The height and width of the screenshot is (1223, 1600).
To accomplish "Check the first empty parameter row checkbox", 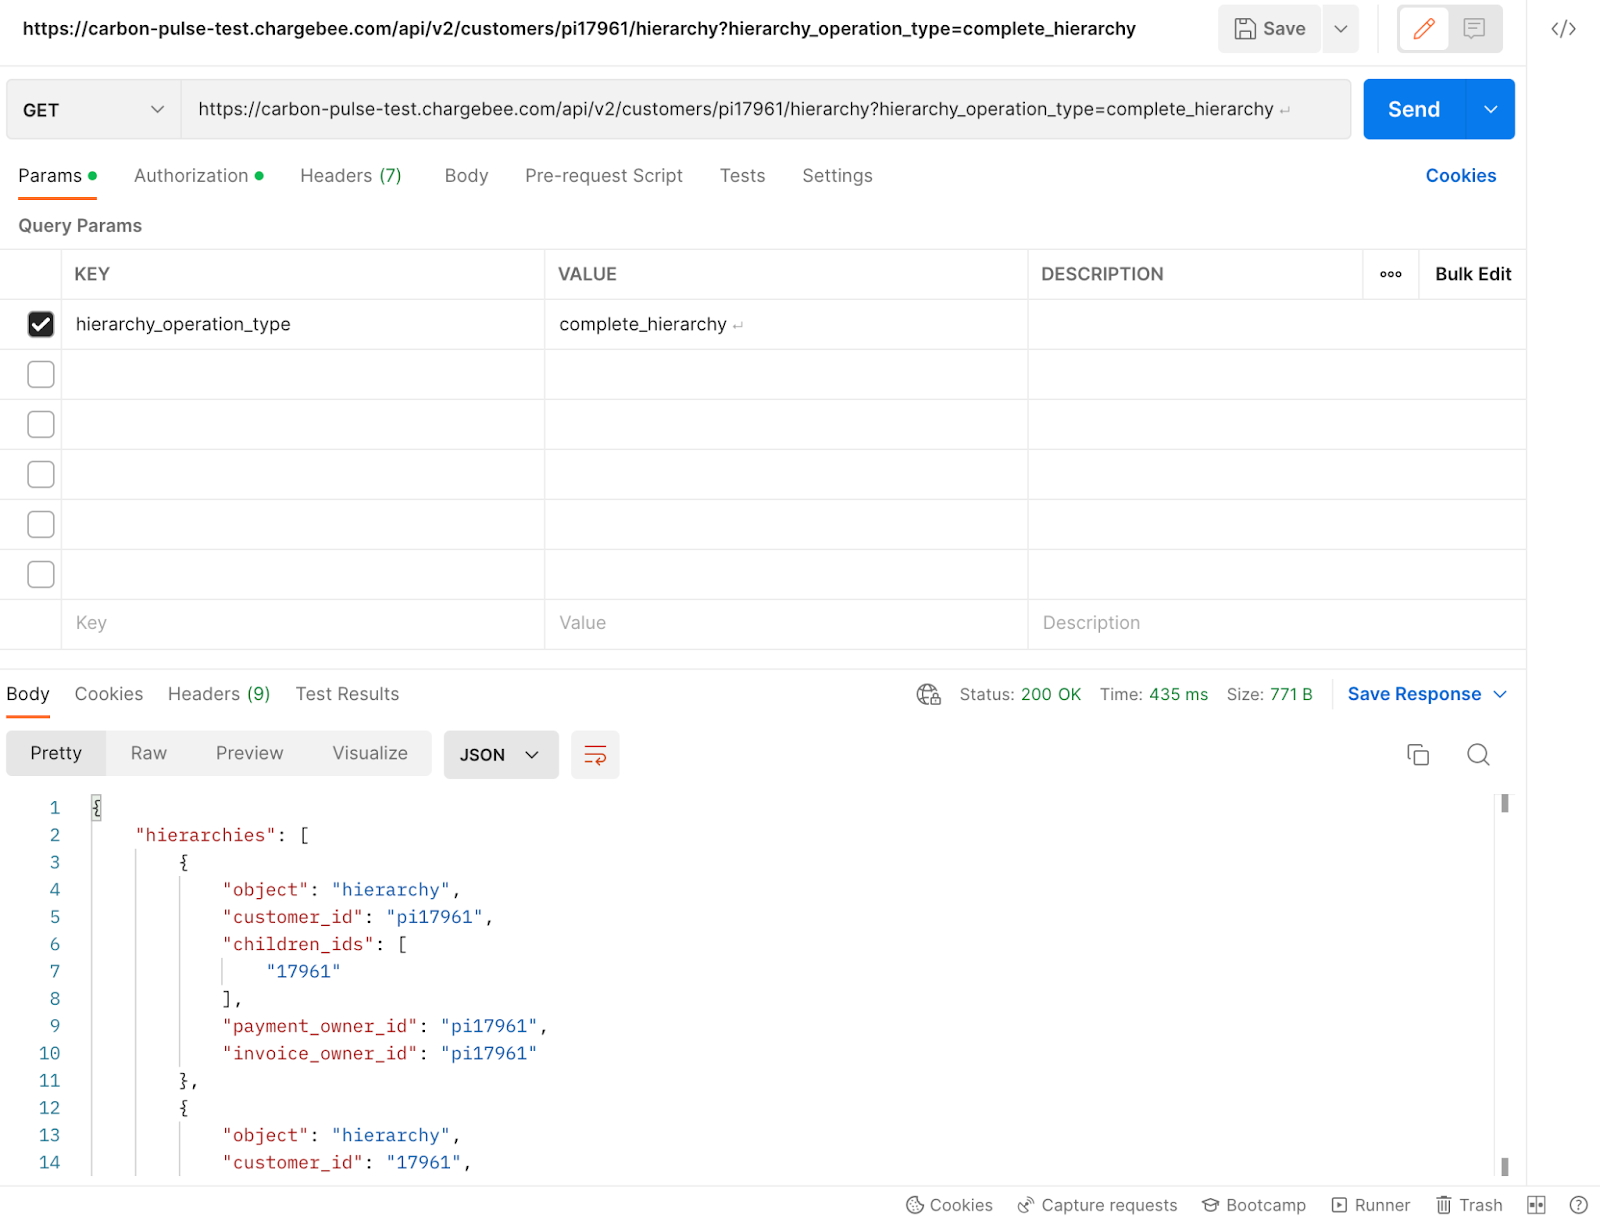I will (x=41, y=374).
